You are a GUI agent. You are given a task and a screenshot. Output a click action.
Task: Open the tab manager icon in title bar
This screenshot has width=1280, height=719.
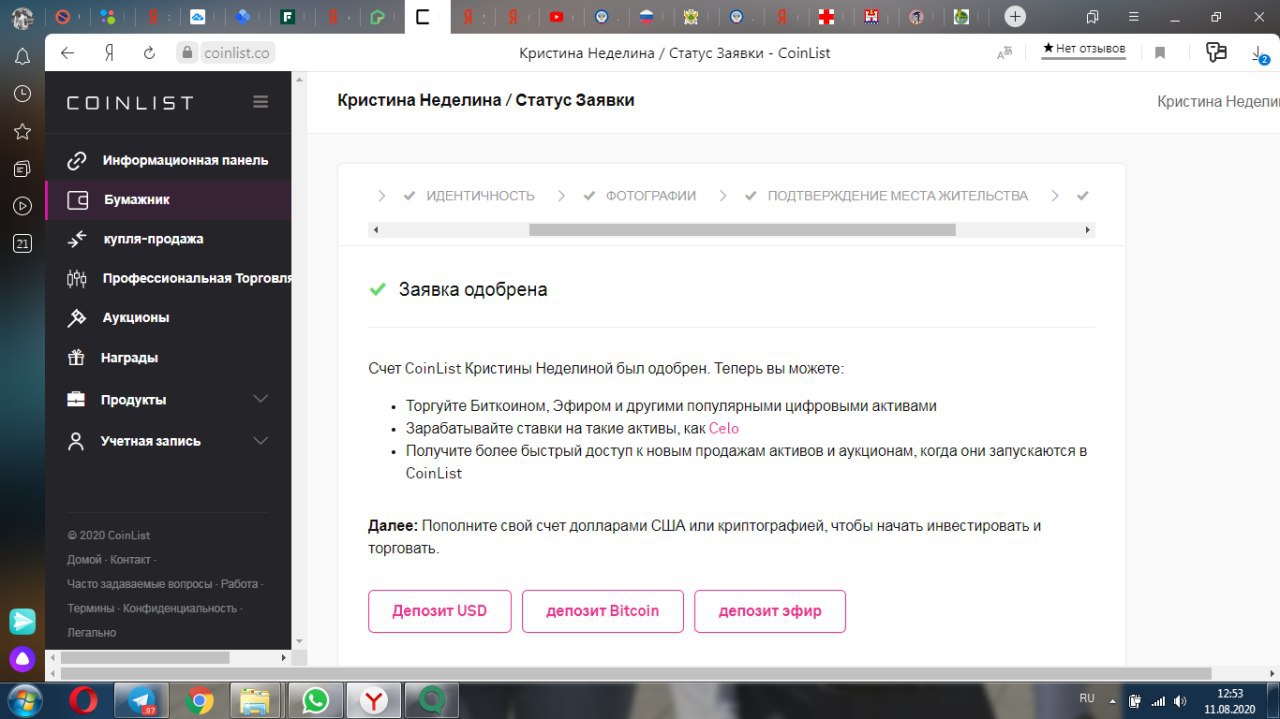tap(1092, 16)
